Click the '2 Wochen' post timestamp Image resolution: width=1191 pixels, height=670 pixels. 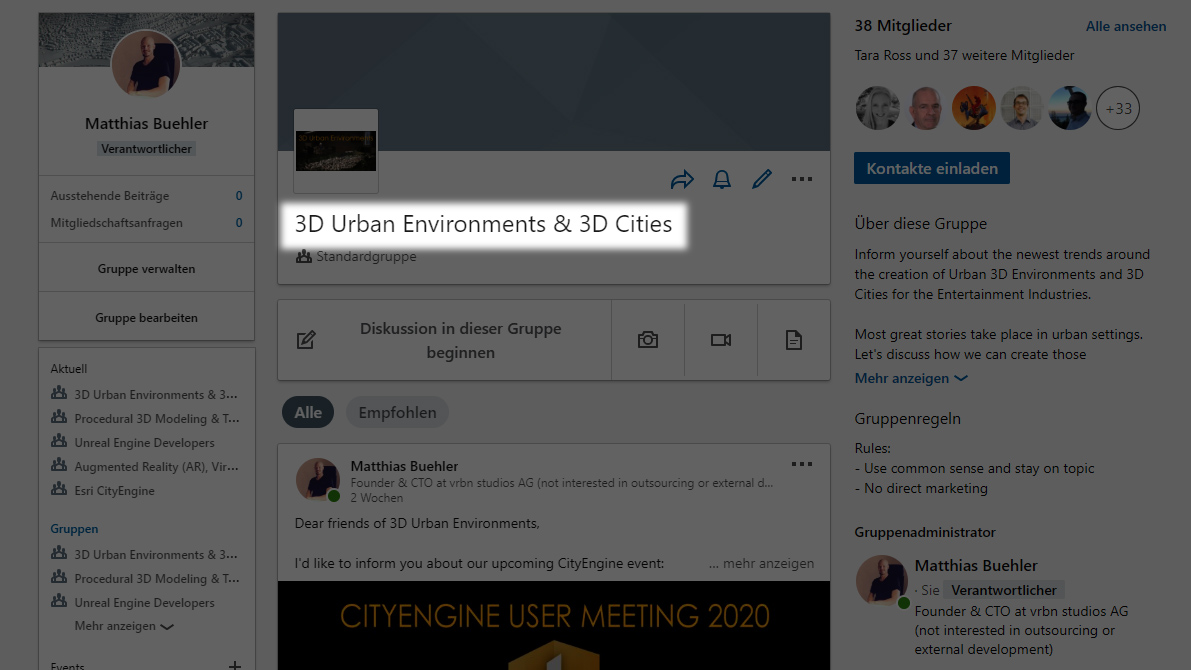click(377, 498)
